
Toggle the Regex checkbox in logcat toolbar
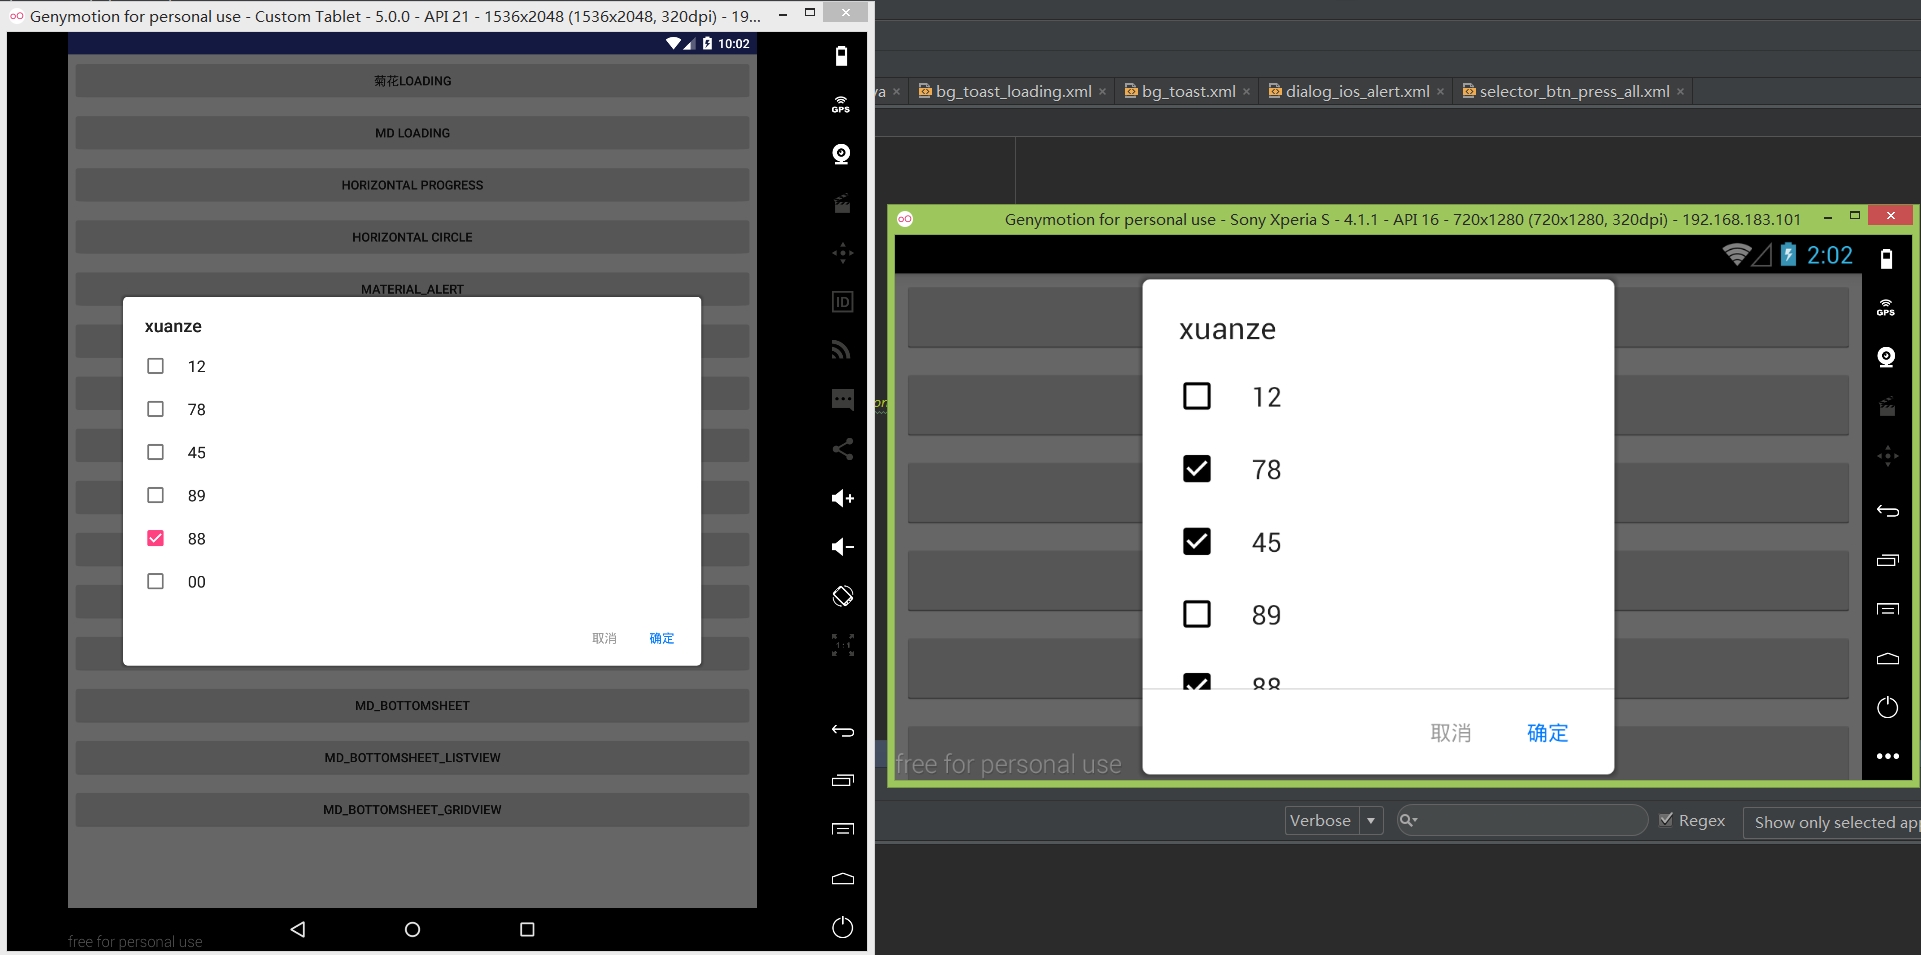[x=1666, y=820]
